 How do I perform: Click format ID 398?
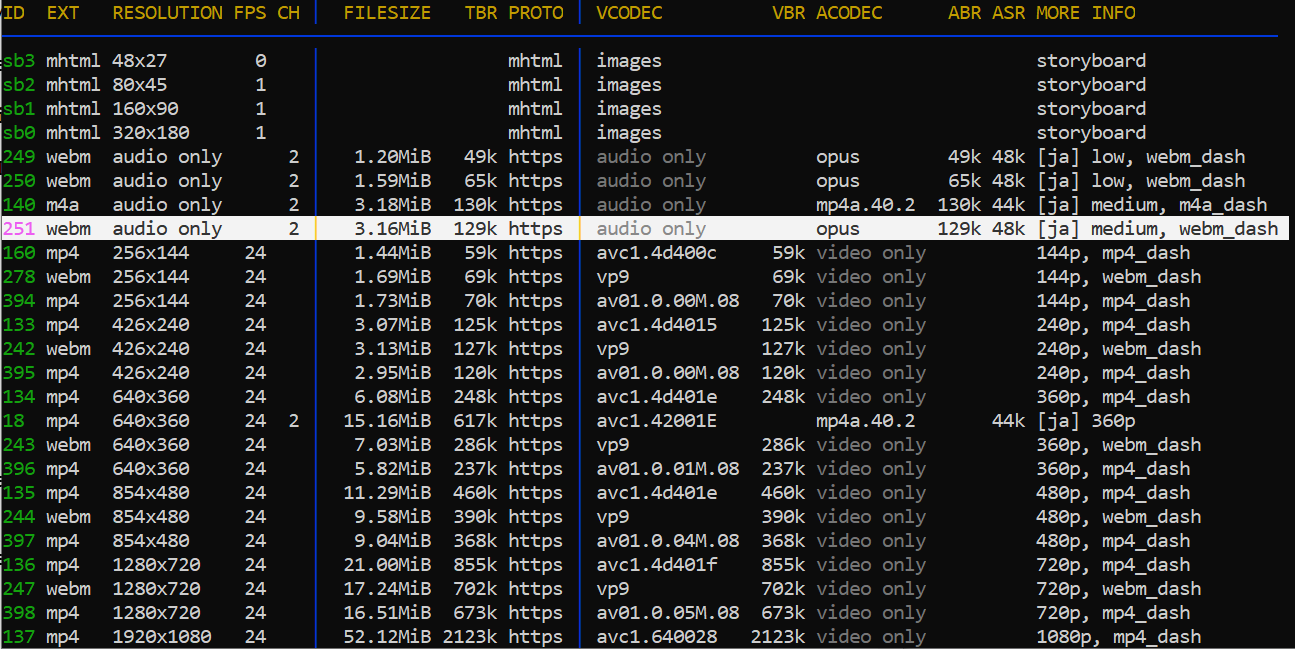(19, 613)
